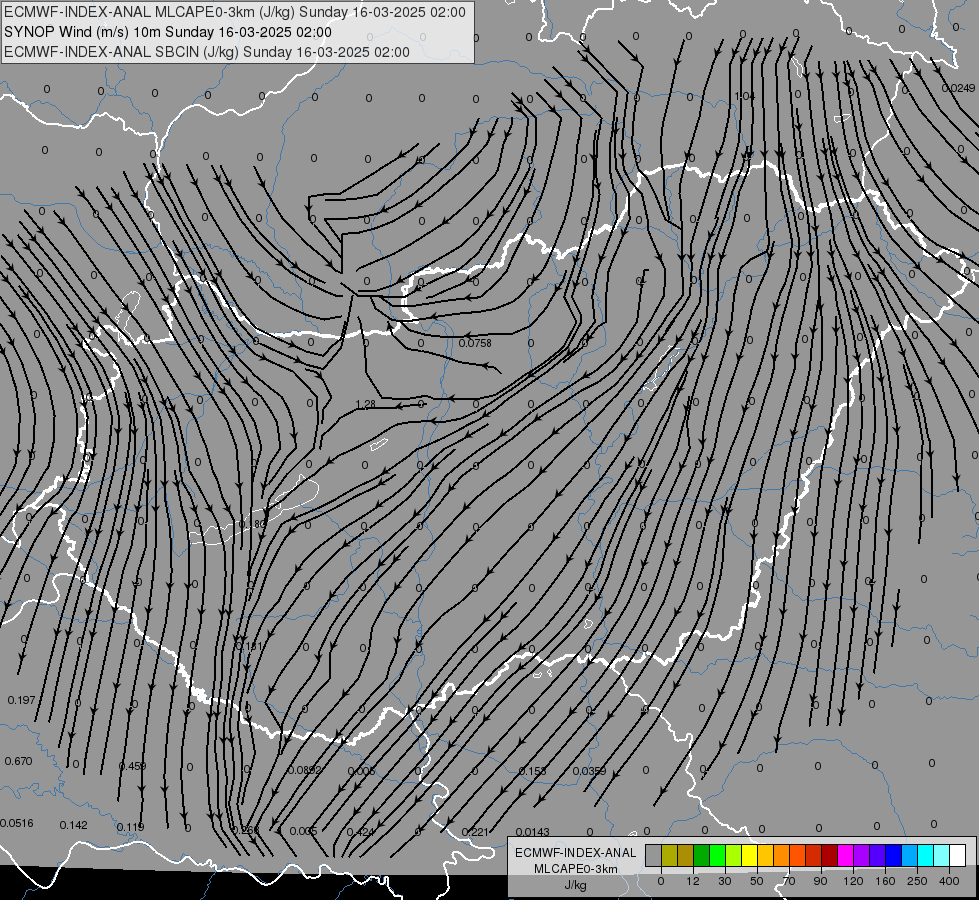Image resolution: width=979 pixels, height=900 pixels.
Task: Click the legend tick label 12
Action: pyautogui.click(x=693, y=881)
